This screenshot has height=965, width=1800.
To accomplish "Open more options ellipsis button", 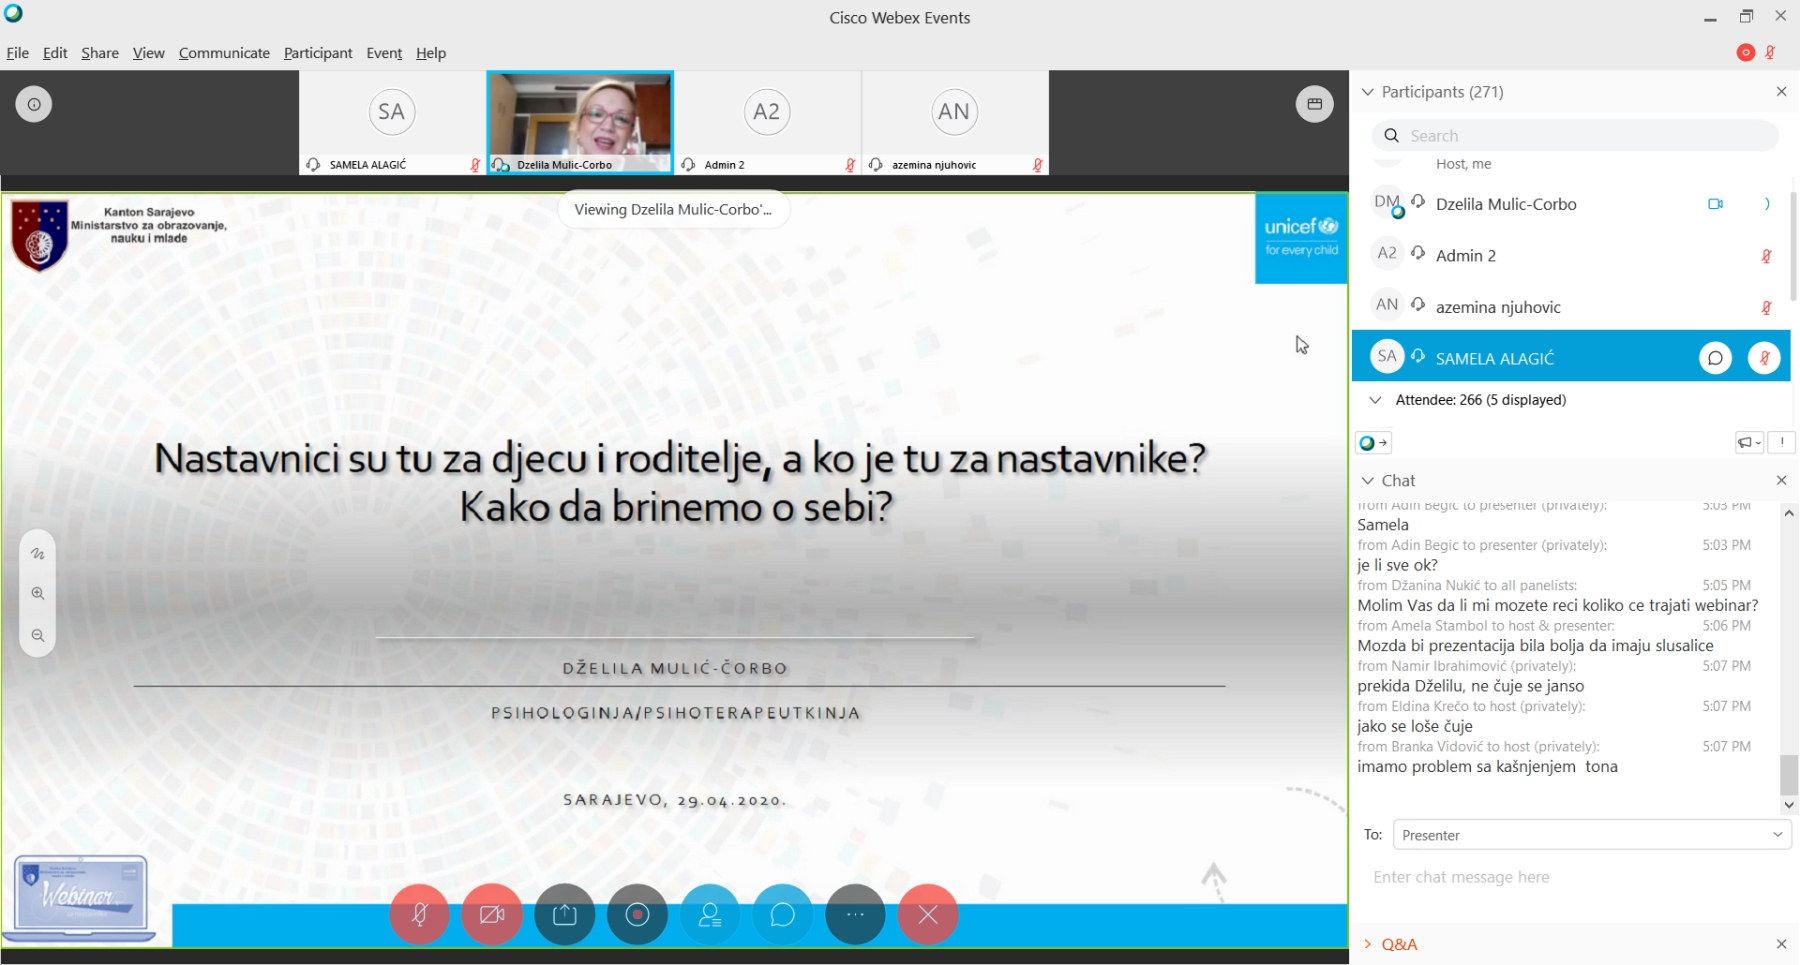I will (855, 914).
